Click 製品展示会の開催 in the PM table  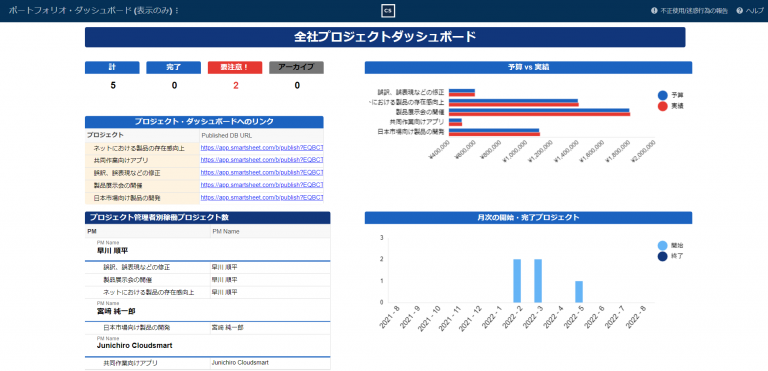(127, 280)
